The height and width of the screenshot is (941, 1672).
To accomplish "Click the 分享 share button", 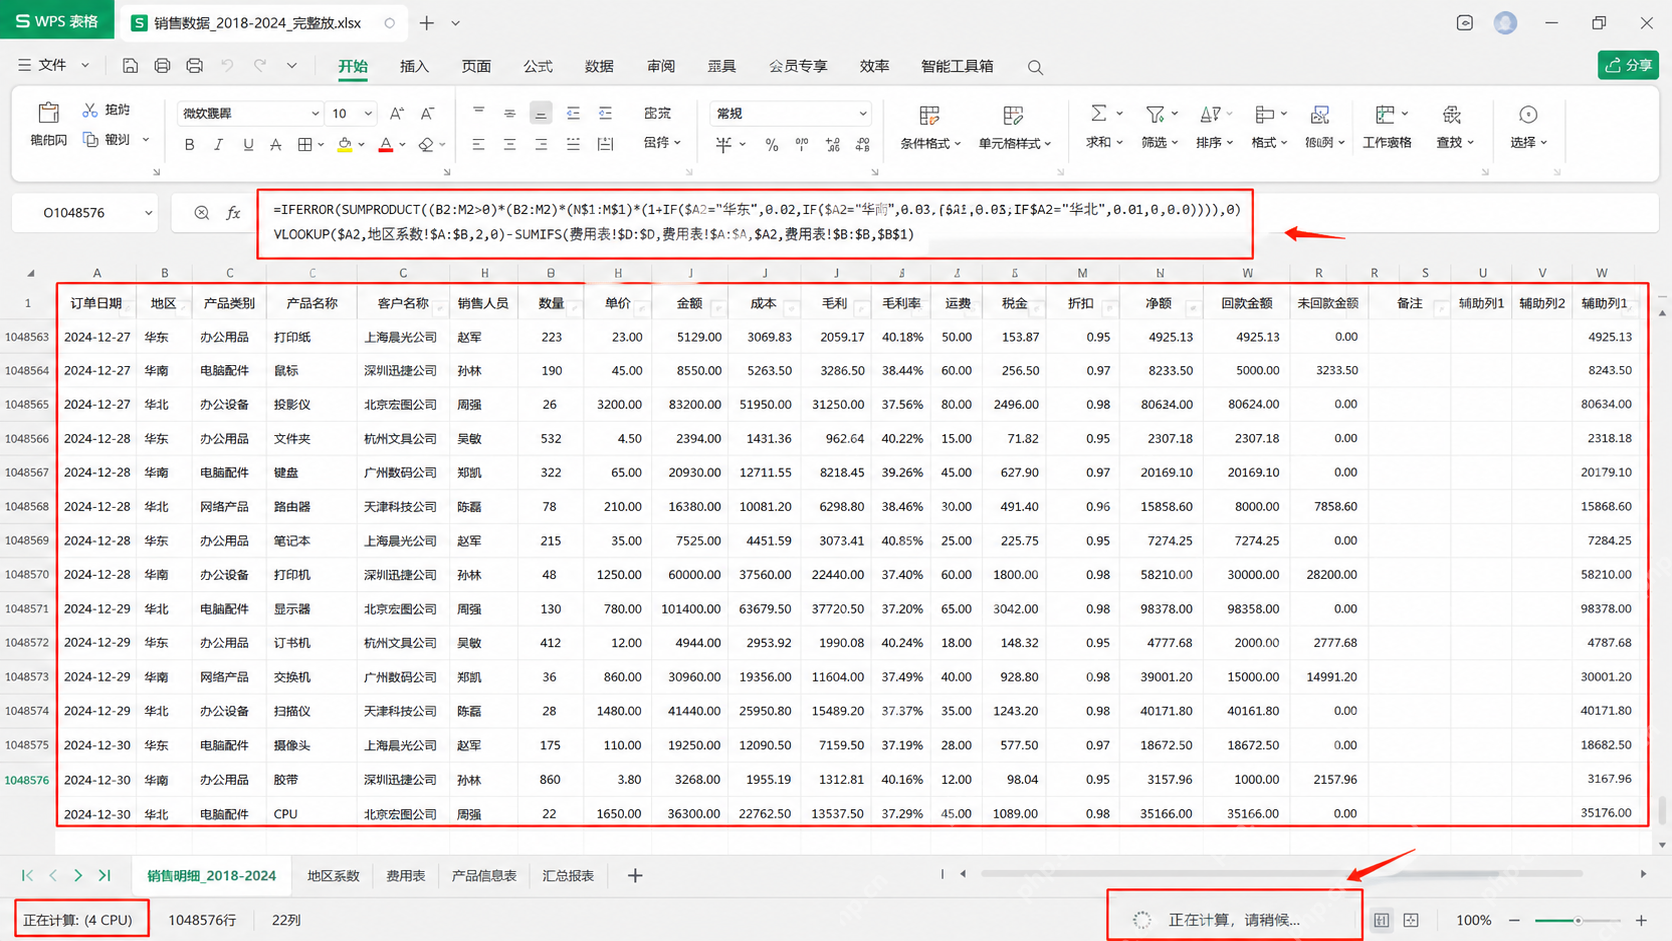I will tap(1628, 65).
